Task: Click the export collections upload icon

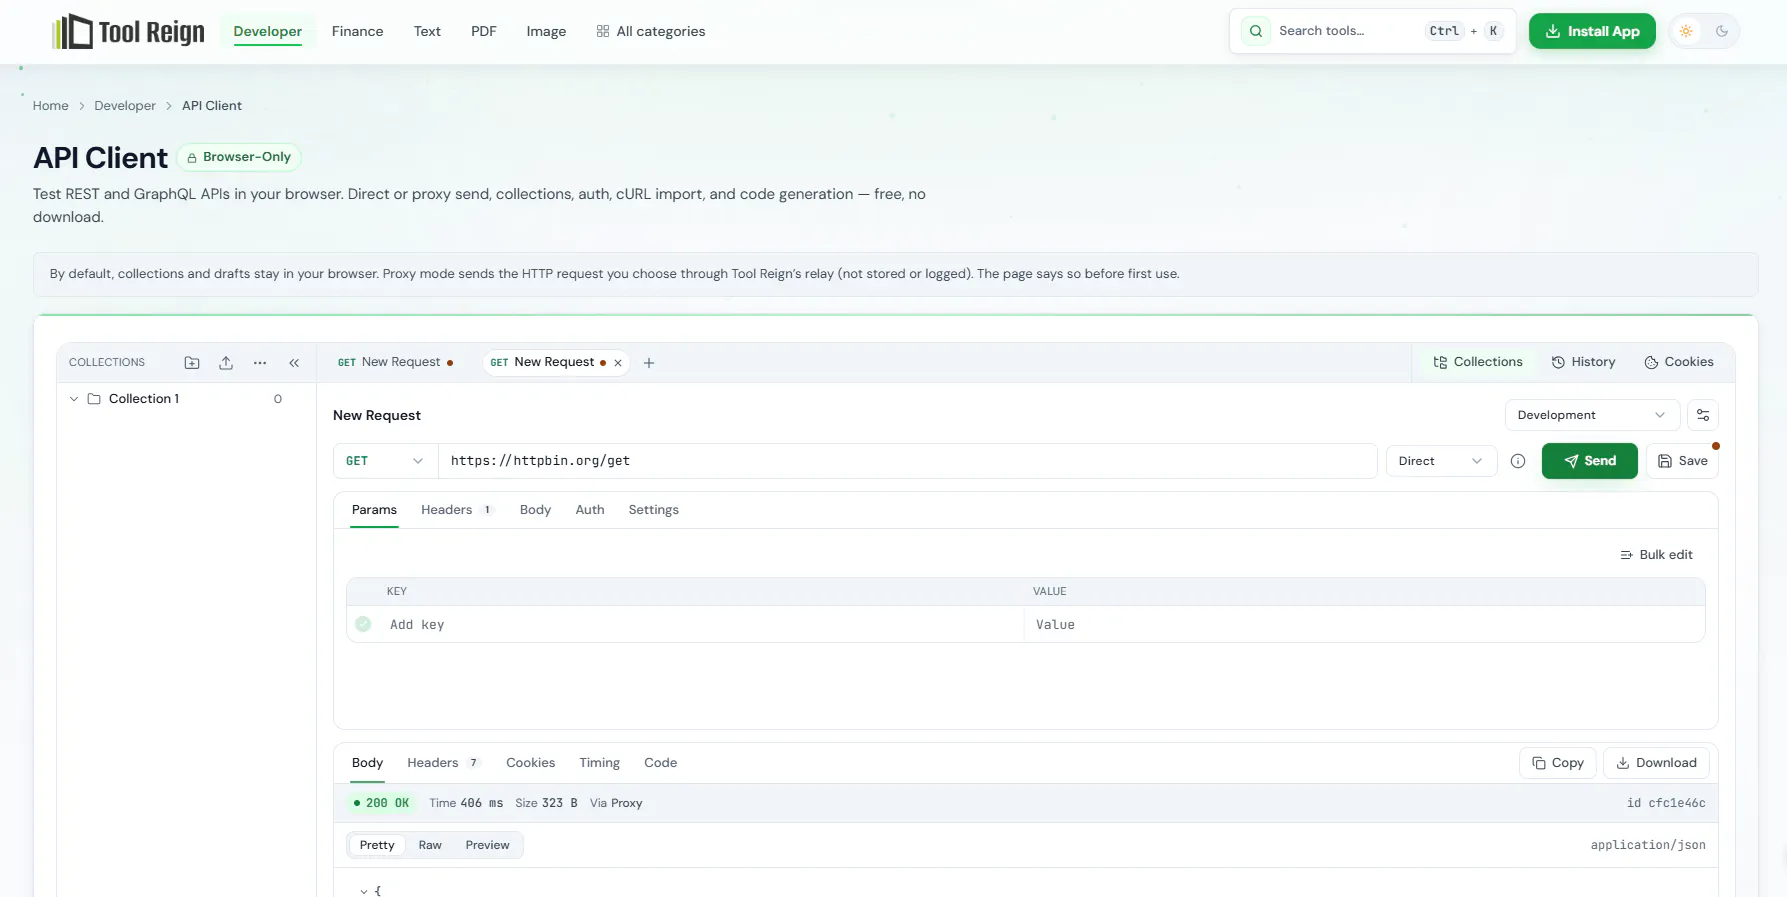Action: click(x=226, y=363)
